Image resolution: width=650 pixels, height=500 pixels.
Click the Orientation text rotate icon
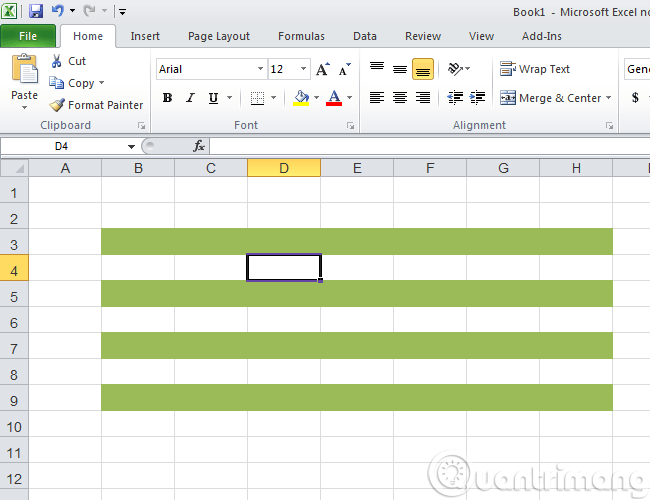point(455,69)
